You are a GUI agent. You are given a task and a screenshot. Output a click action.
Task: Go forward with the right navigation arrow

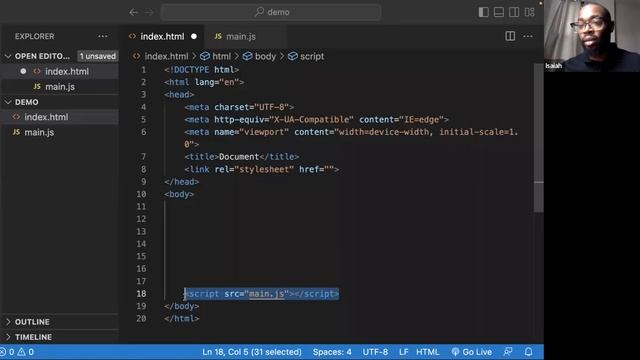tap(149, 12)
